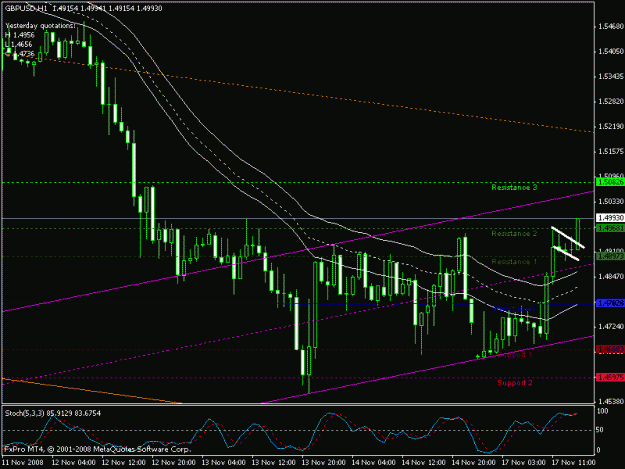Image resolution: width=625 pixels, height=469 pixels.
Task: Click the 1.52190 price axis label
Action: click(610, 126)
